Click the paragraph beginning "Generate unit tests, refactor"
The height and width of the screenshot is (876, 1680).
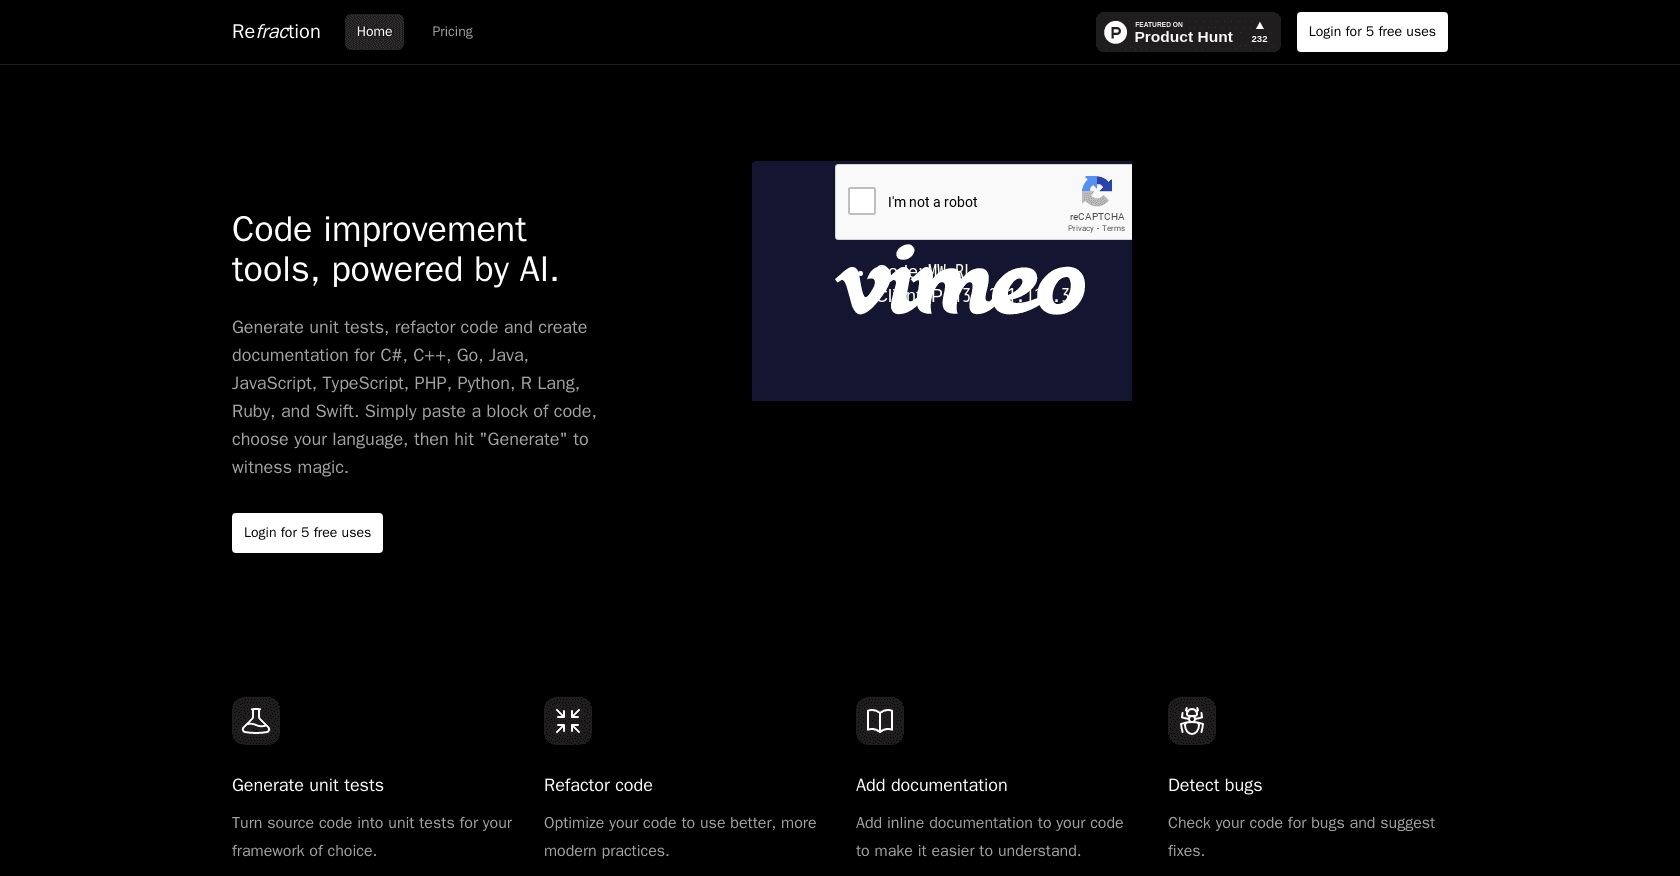[x=415, y=397]
